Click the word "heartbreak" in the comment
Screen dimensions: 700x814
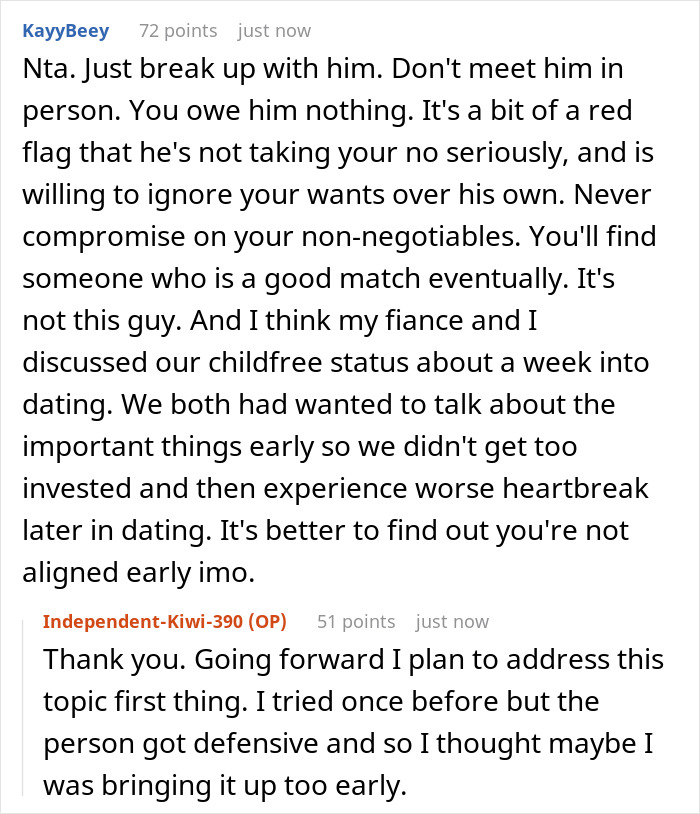[566, 488]
